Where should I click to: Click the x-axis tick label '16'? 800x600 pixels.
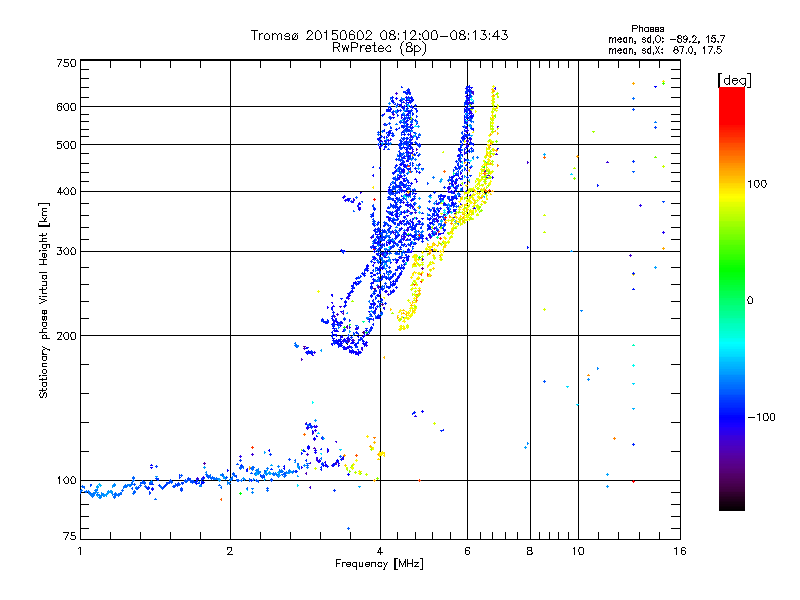680,551
